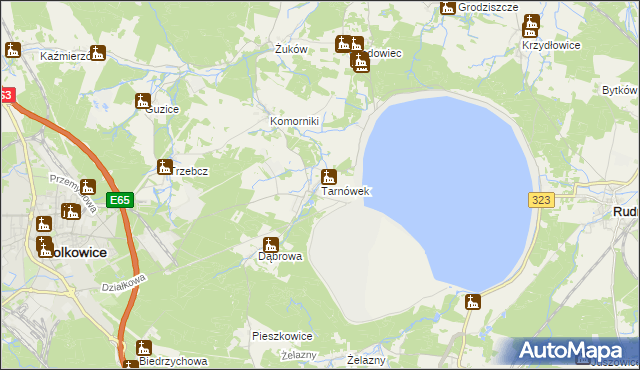The image size is (640, 370).
Task: Click the Tarnówek label
Action: 345,191
